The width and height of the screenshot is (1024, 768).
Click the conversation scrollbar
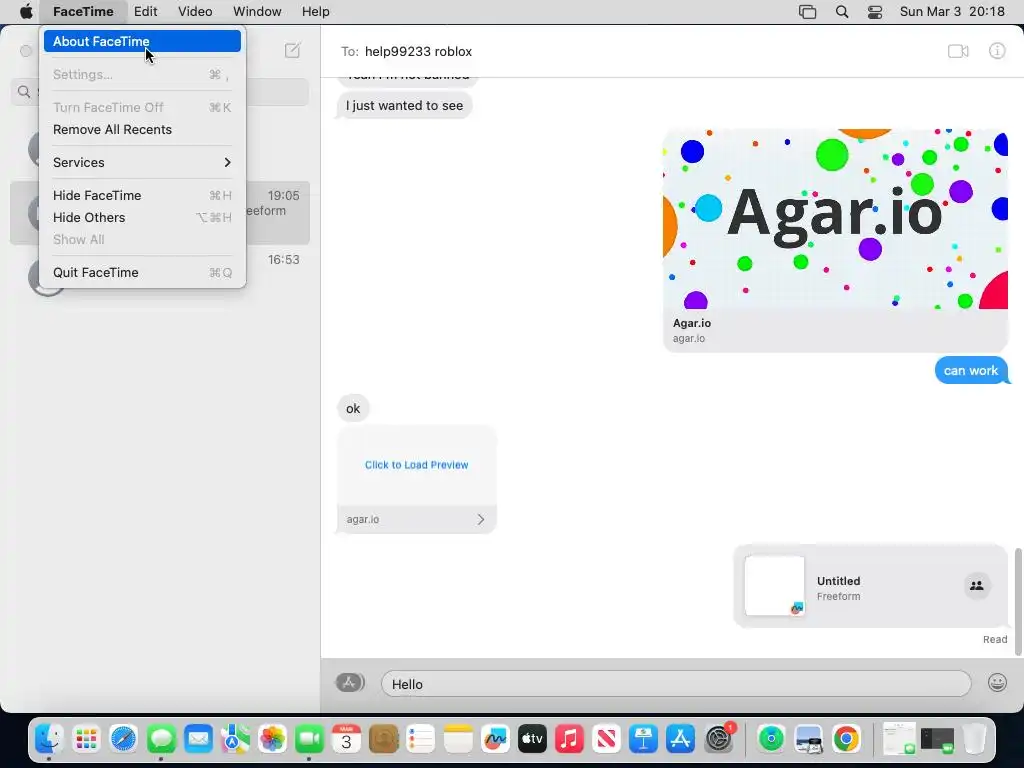point(1017,601)
